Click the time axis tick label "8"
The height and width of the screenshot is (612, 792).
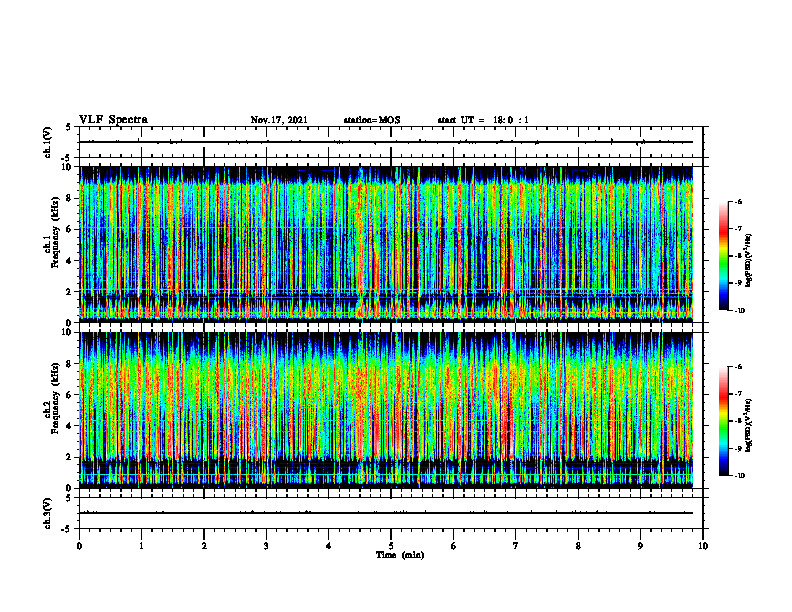[578, 546]
